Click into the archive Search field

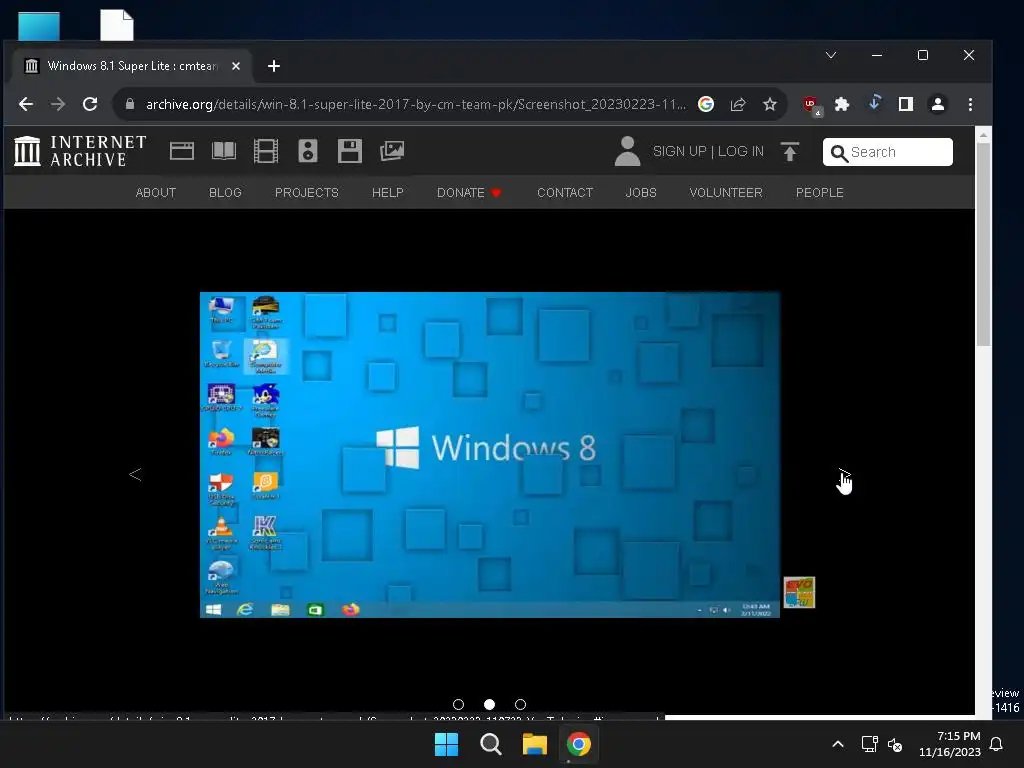point(888,152)
